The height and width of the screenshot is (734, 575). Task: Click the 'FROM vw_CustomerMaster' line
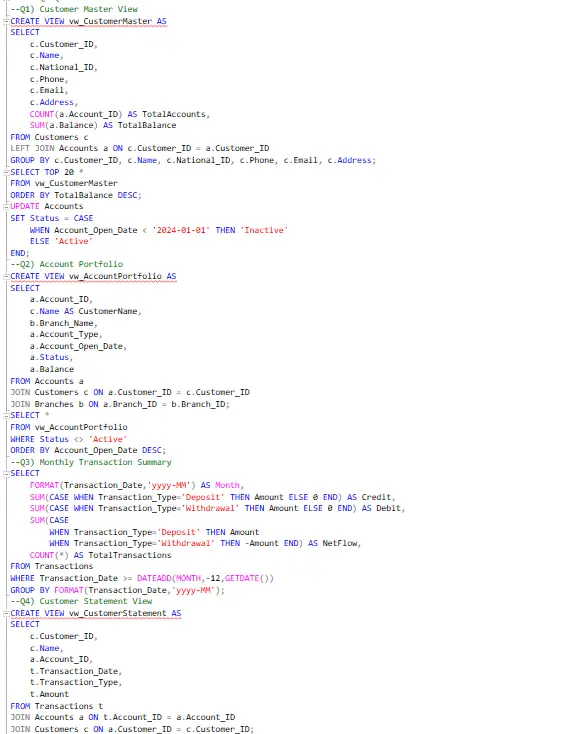(x=64, y=184)
